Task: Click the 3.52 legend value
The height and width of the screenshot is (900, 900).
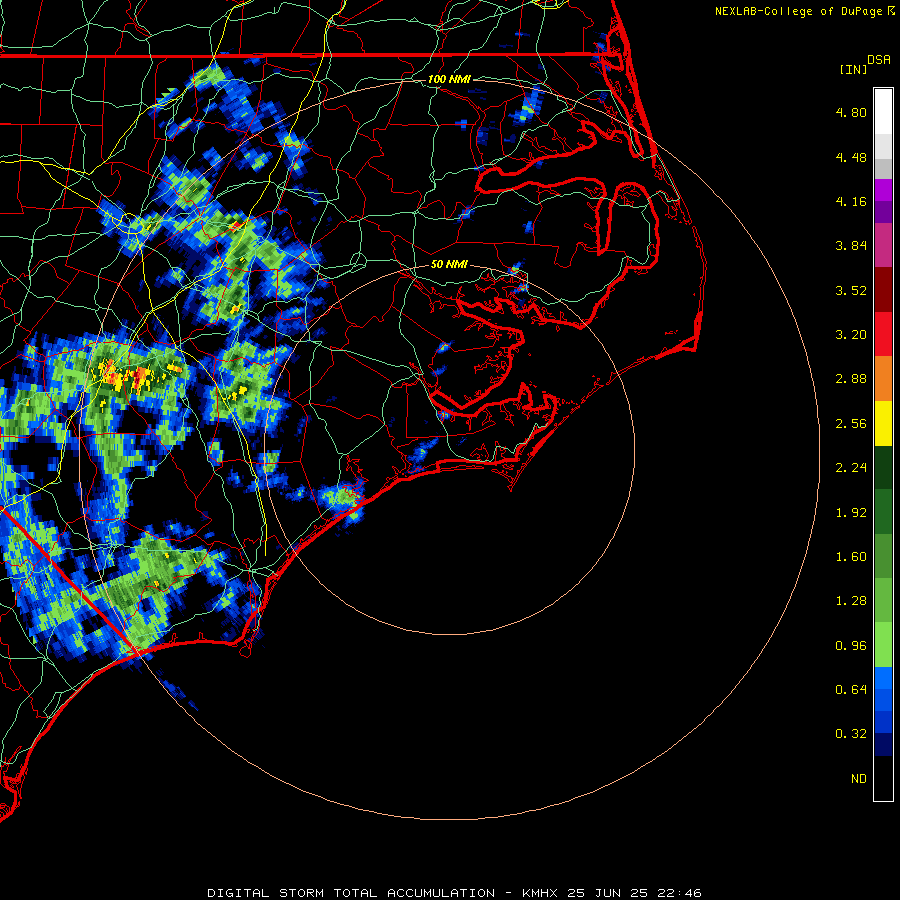Action: pyautogui.click(x=851, y=290)
